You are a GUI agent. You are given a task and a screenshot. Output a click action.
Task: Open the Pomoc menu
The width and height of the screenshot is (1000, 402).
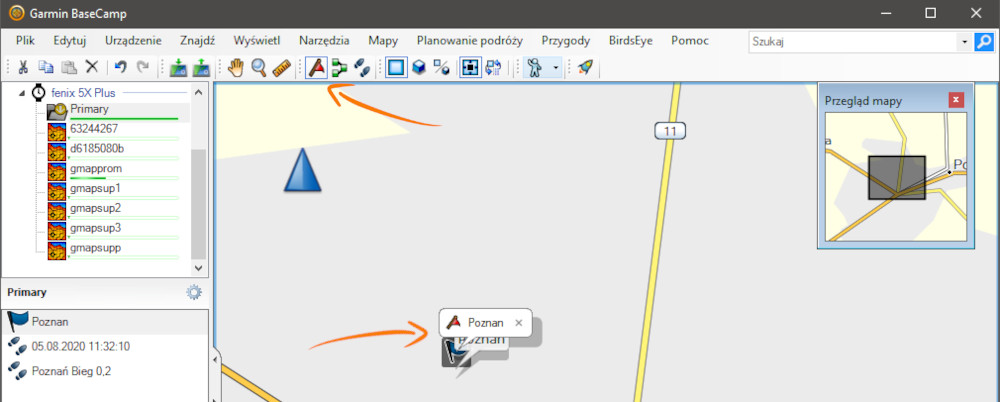coord(690,41)
